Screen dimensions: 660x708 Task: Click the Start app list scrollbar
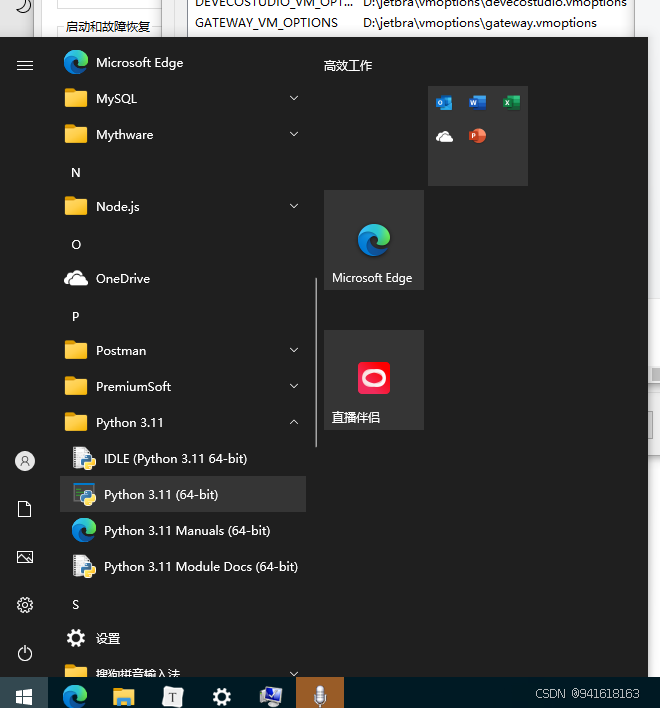[x=316, y=363]
